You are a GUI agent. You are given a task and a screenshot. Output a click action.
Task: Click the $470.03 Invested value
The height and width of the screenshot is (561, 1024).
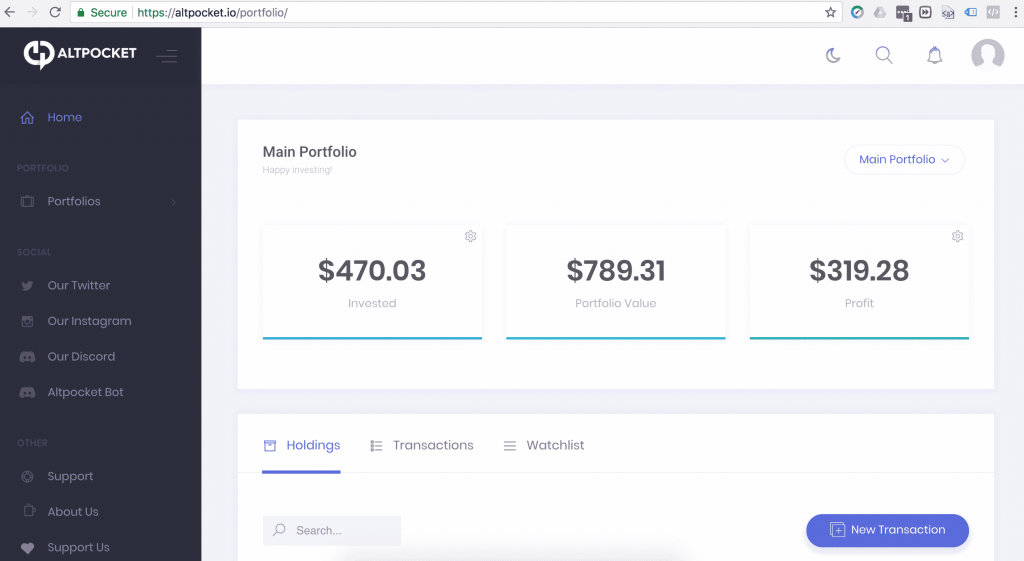click(x=372, y=270)
